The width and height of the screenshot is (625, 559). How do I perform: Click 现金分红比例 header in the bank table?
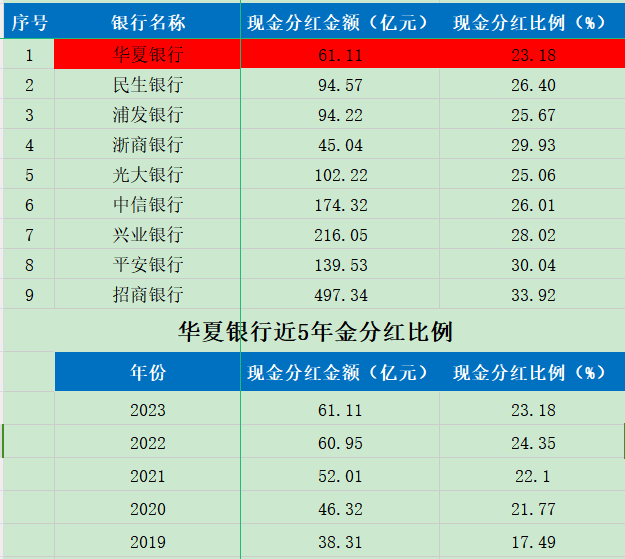click(532, 22)
